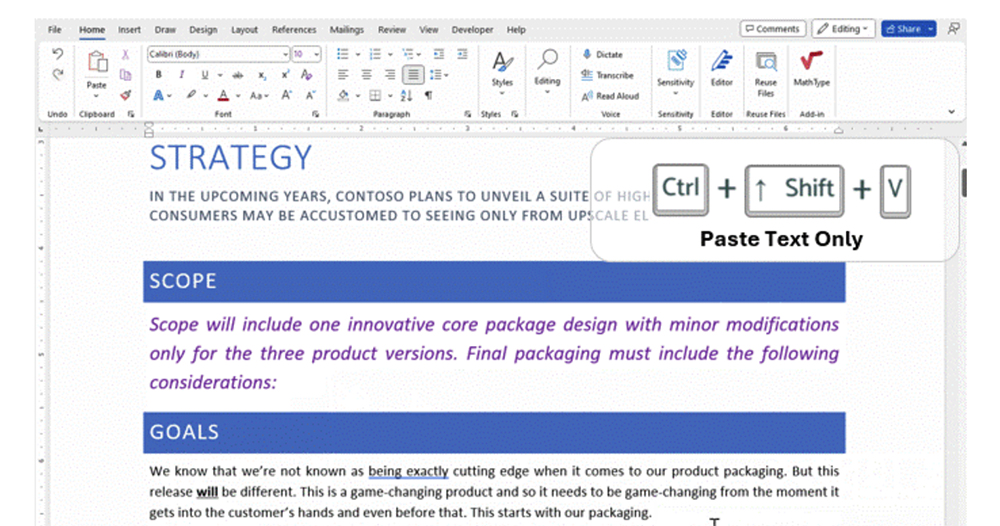Collapse the ribbon with chevron
The width and height of the screenshot is (1000, 526).
click(x=952, y=112)
